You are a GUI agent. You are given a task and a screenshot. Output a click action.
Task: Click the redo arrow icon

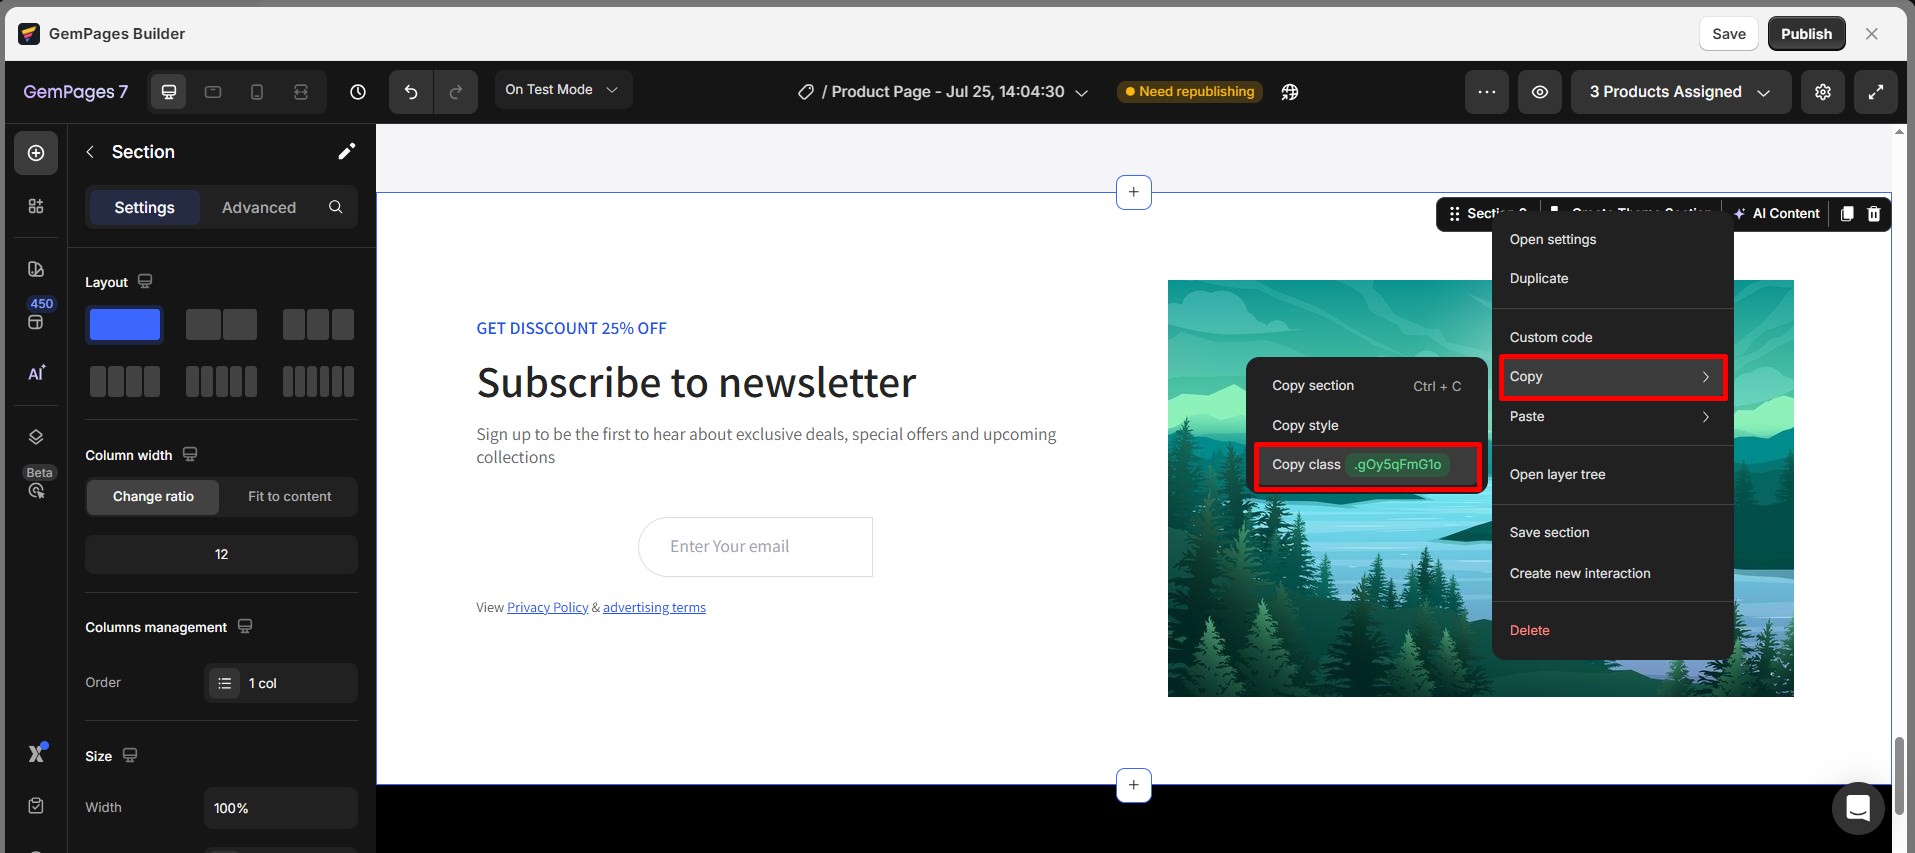[x=456, y=92]
